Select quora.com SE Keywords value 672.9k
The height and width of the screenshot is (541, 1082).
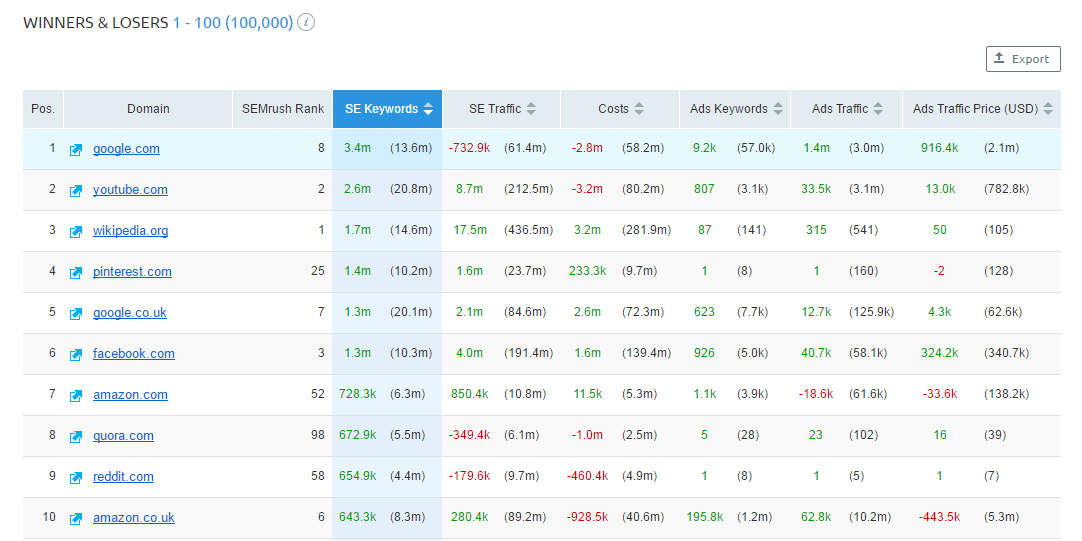(x=357, y=436)
